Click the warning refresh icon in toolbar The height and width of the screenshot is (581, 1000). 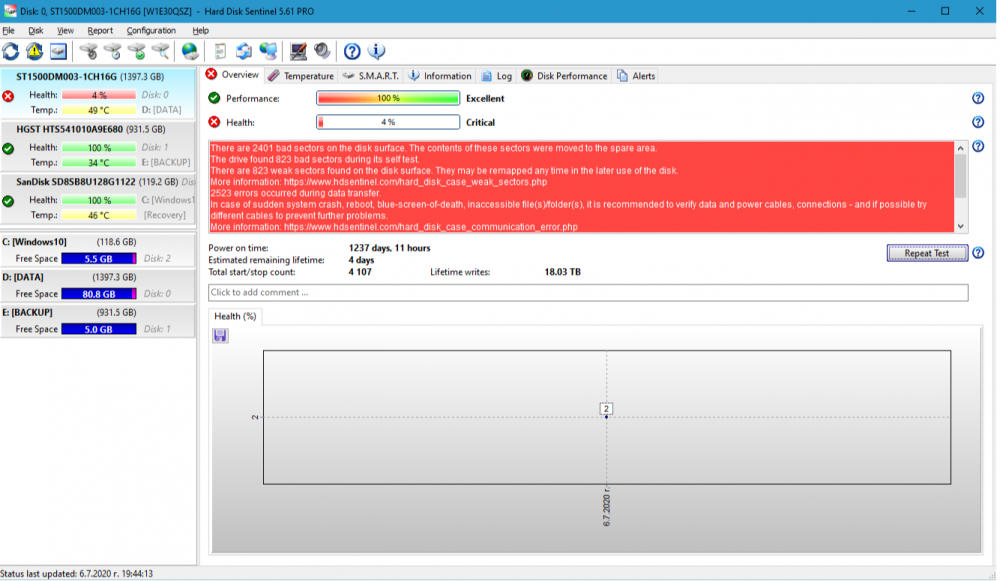click(34, 51)
